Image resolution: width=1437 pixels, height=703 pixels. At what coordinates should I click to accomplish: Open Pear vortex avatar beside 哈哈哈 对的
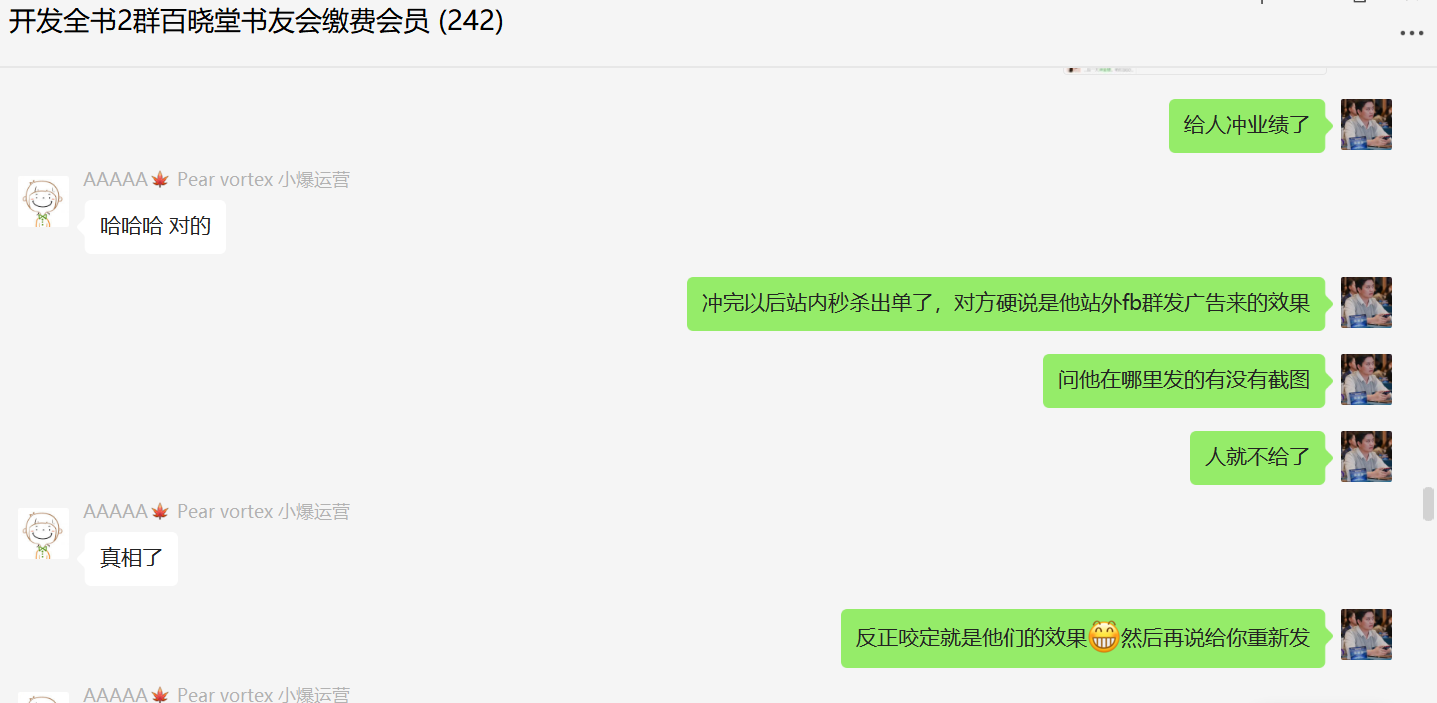[x=43, y=202]
